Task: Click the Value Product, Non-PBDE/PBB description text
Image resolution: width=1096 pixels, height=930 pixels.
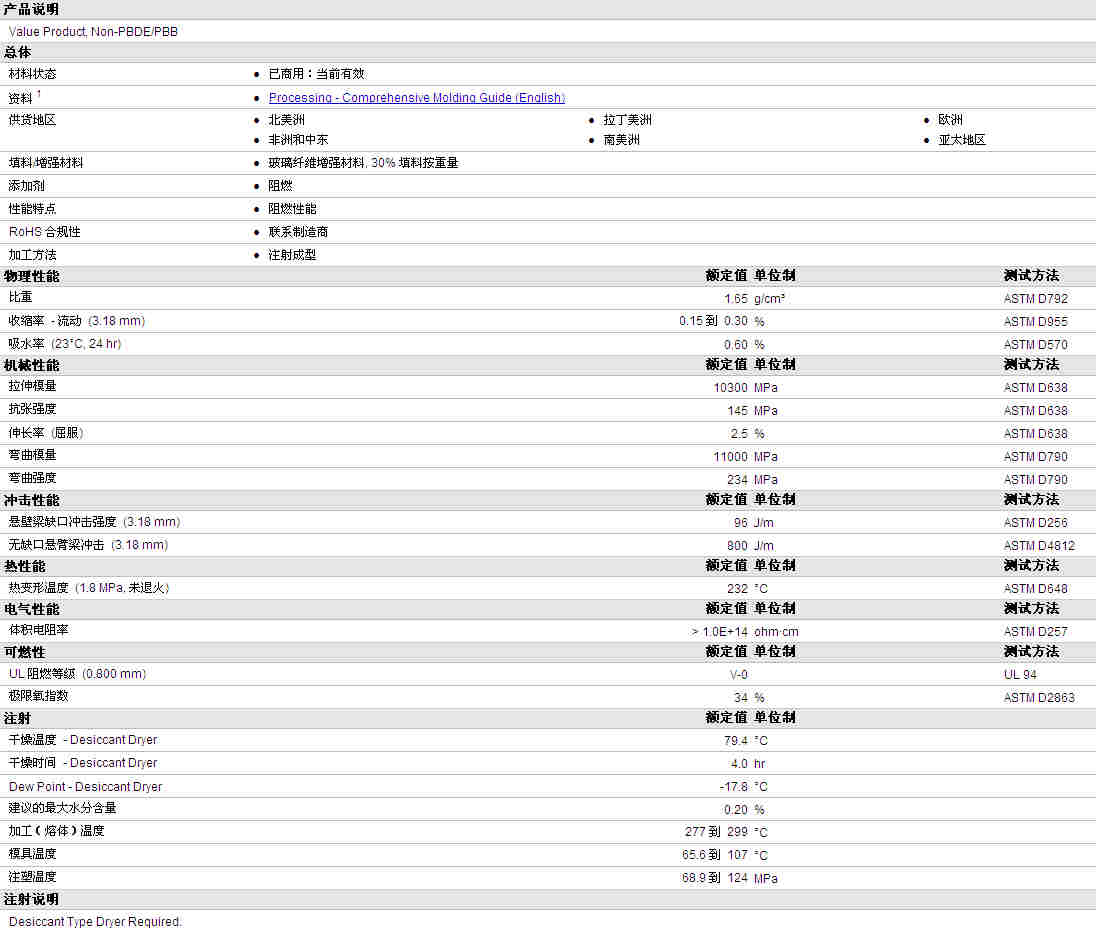Action: tap(94, 32)
